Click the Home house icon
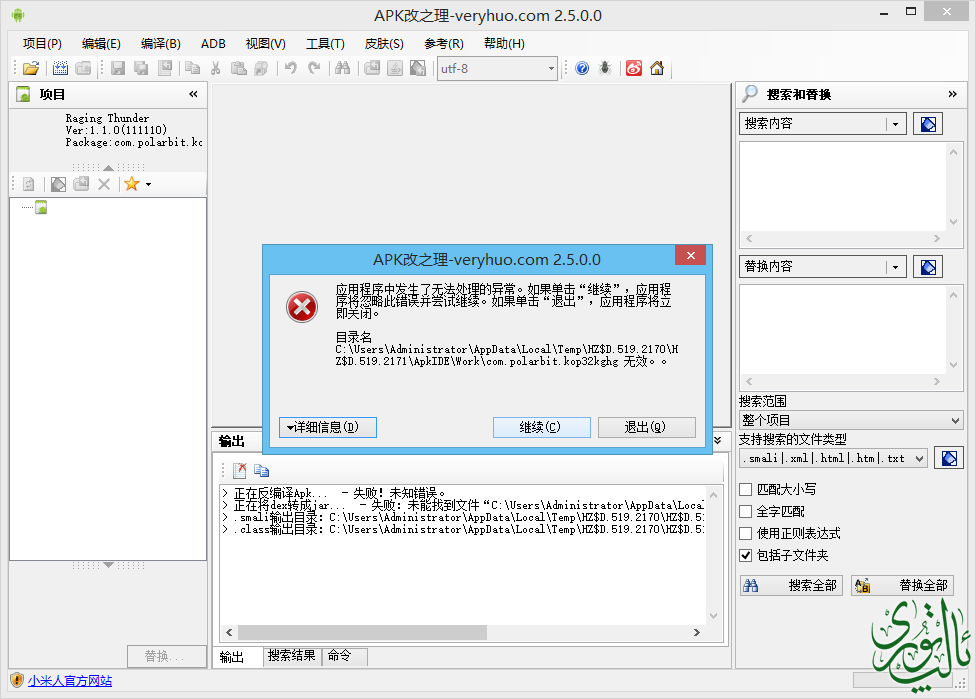This screenshot has height=699, width=976. 657,68
